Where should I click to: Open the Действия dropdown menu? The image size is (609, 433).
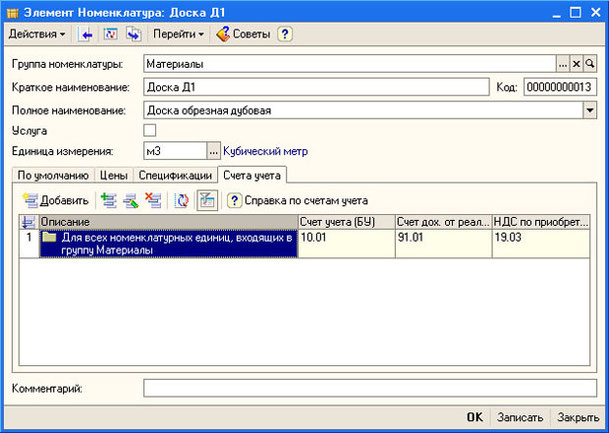tap(37, 34)
